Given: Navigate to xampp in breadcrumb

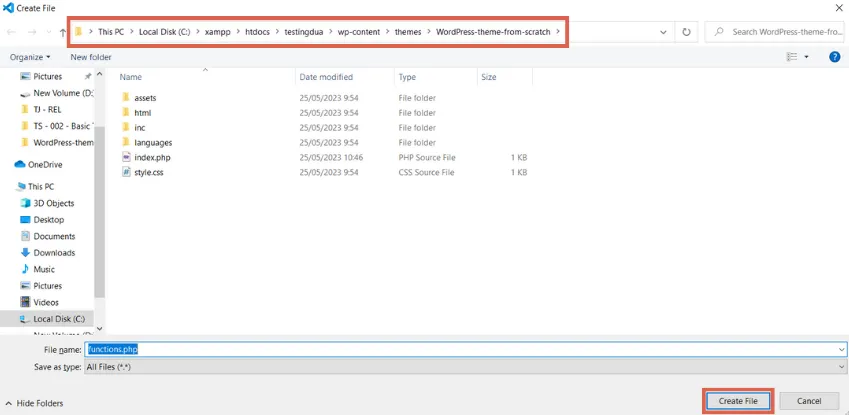Looking at the screenshot, I should coord(218,32).
